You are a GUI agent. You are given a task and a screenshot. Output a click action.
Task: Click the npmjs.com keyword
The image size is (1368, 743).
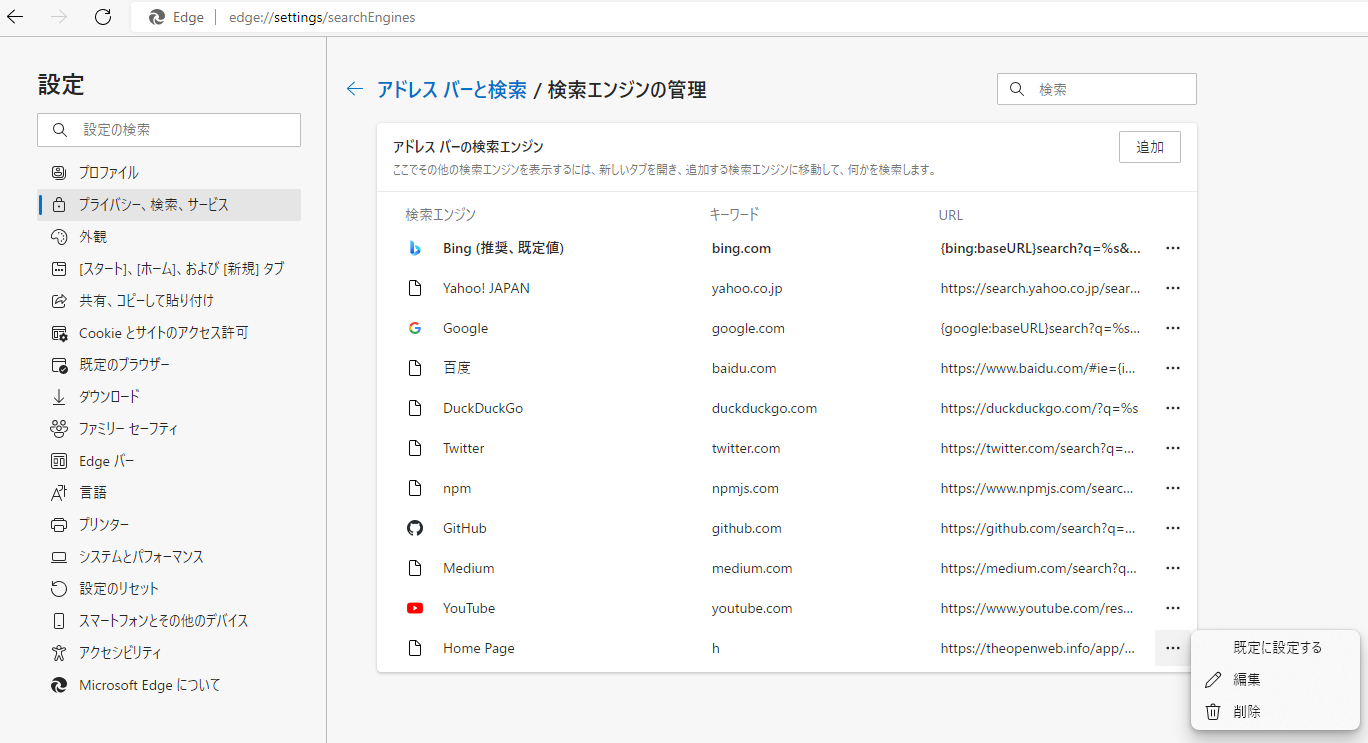coord(745,488)
